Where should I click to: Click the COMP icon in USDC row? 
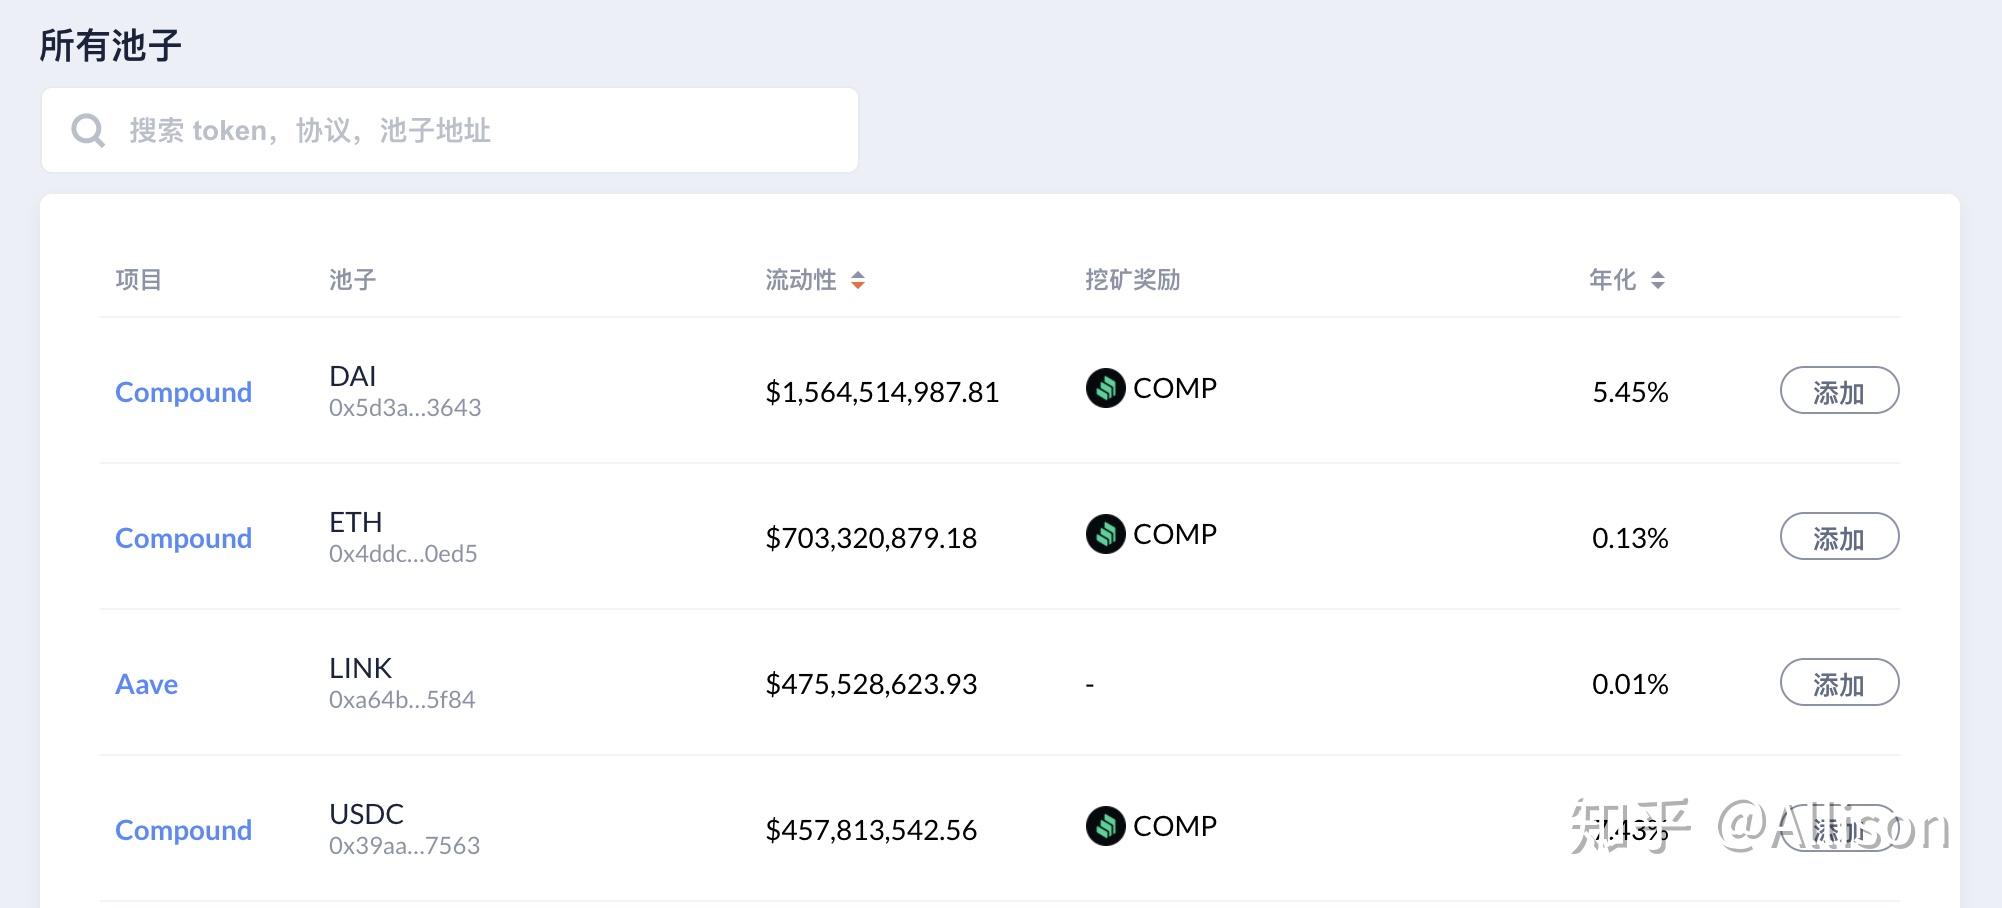1105,826
